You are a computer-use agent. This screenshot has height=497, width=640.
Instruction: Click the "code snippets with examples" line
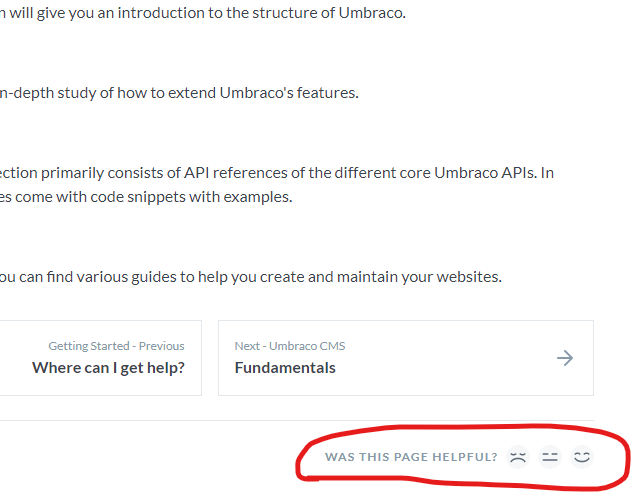pos(150,197)
